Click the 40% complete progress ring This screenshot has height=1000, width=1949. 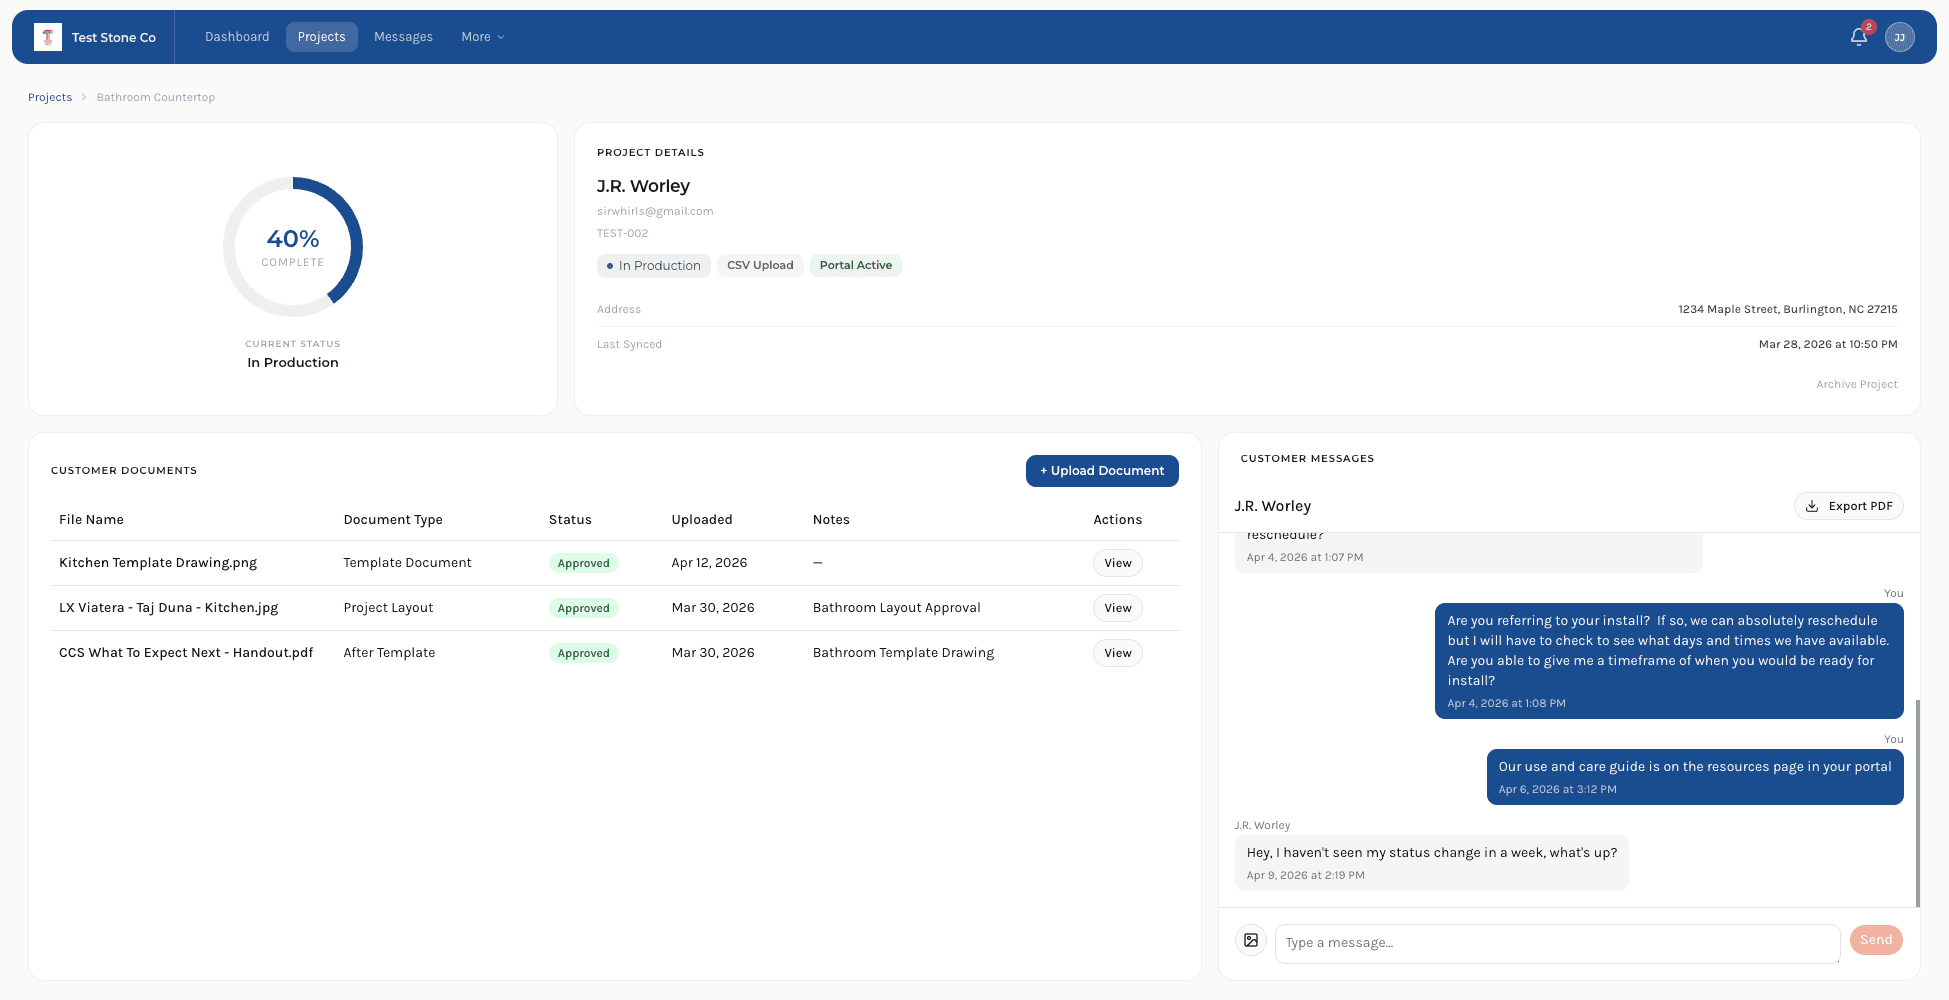tap(293, 247)
